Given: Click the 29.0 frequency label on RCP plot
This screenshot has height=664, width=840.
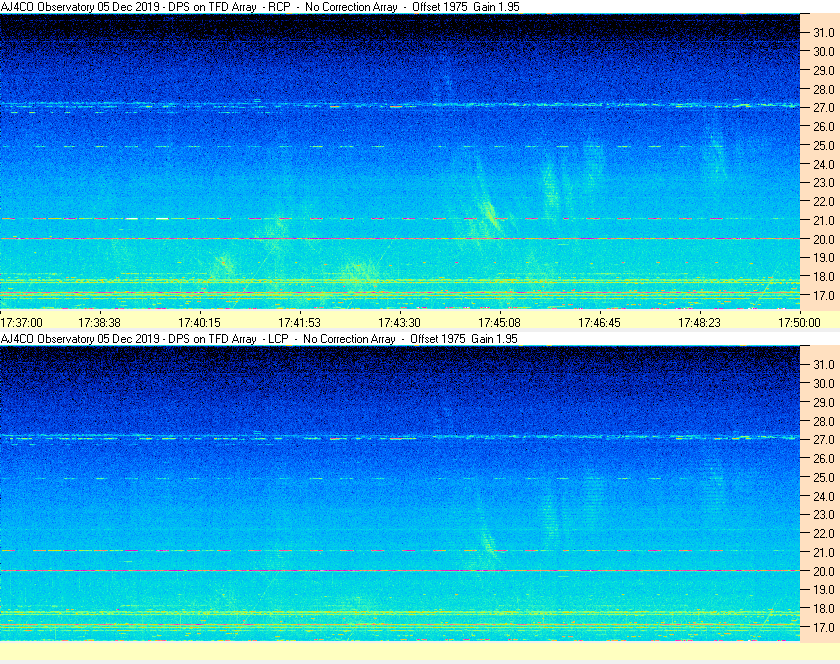Looking at the screenshot, I should (x=824, y=70).
